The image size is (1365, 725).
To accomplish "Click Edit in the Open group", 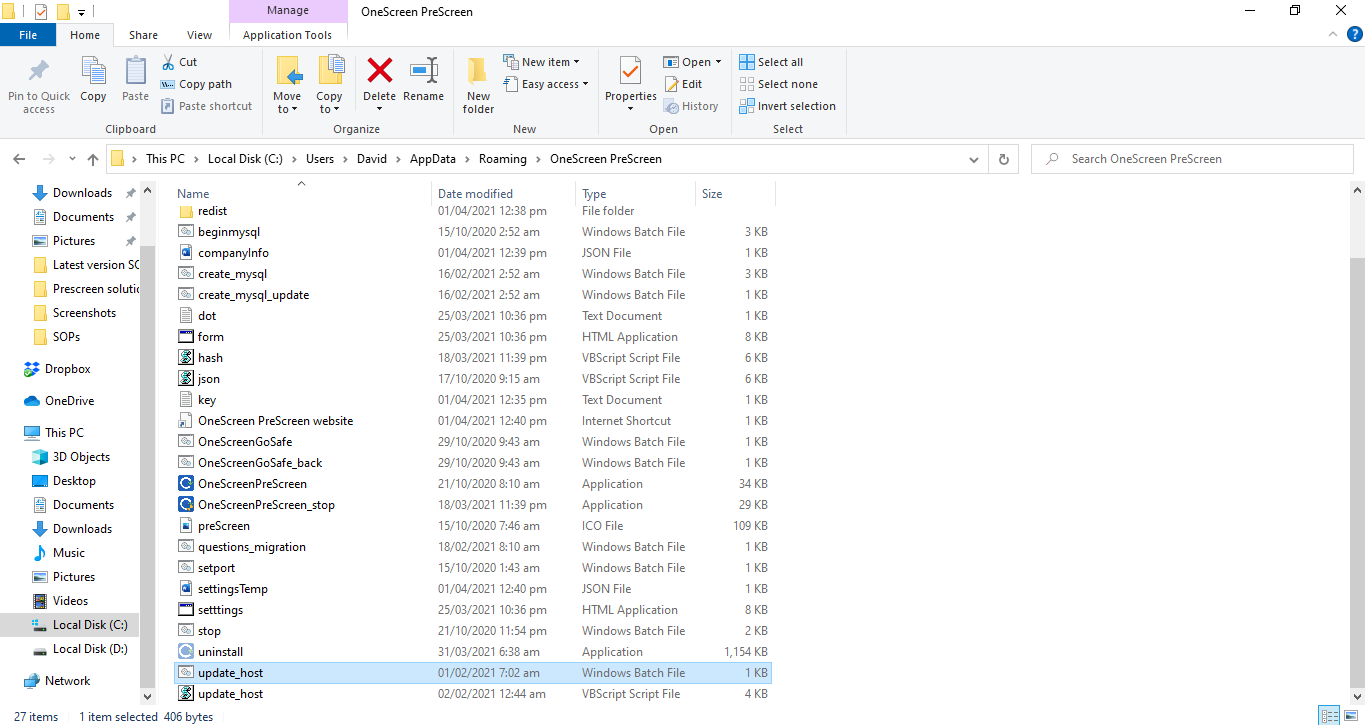I will coord(683,84).
